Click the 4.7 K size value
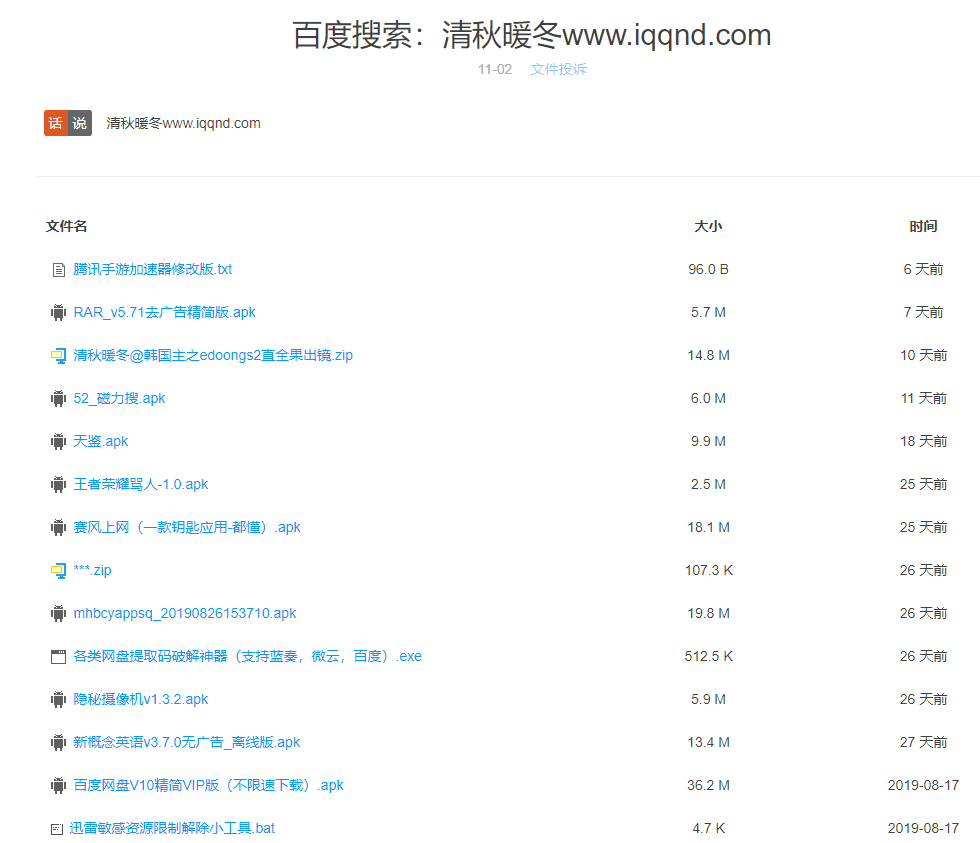The width and height of the screenshot is (980, 843). (x=708, y=829)
